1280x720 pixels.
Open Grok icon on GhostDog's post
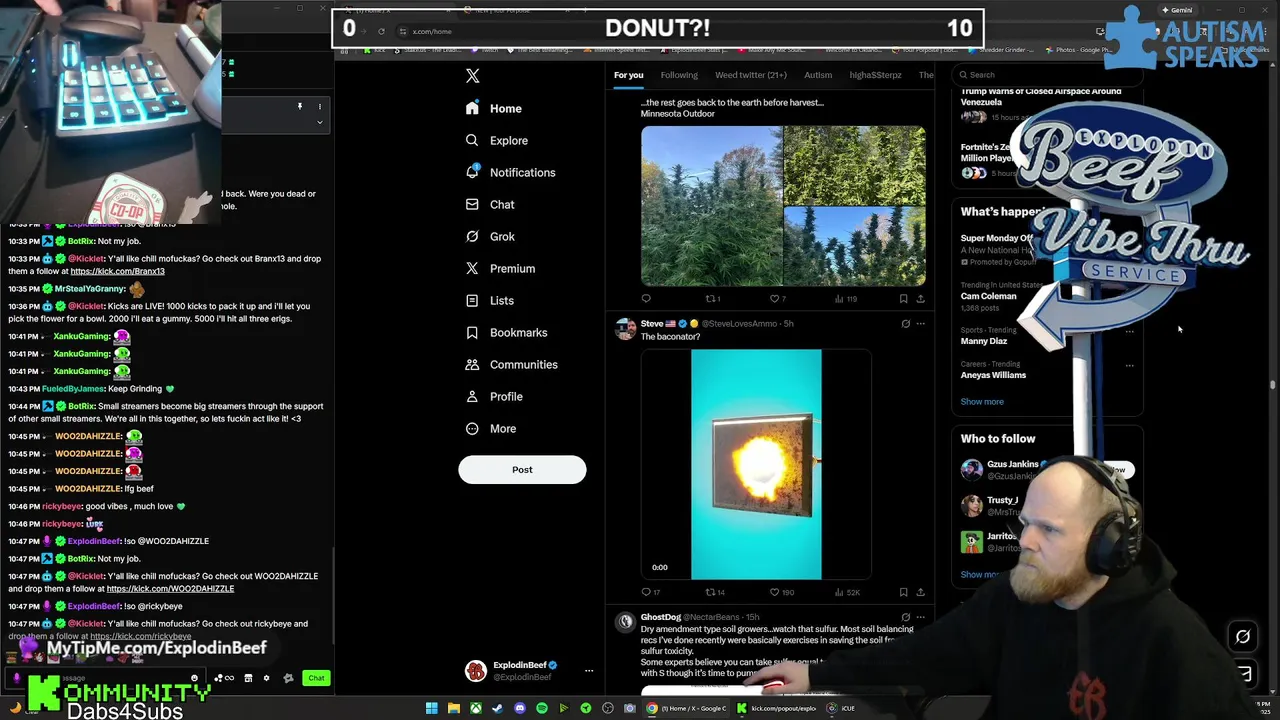(x=906, y=617)
